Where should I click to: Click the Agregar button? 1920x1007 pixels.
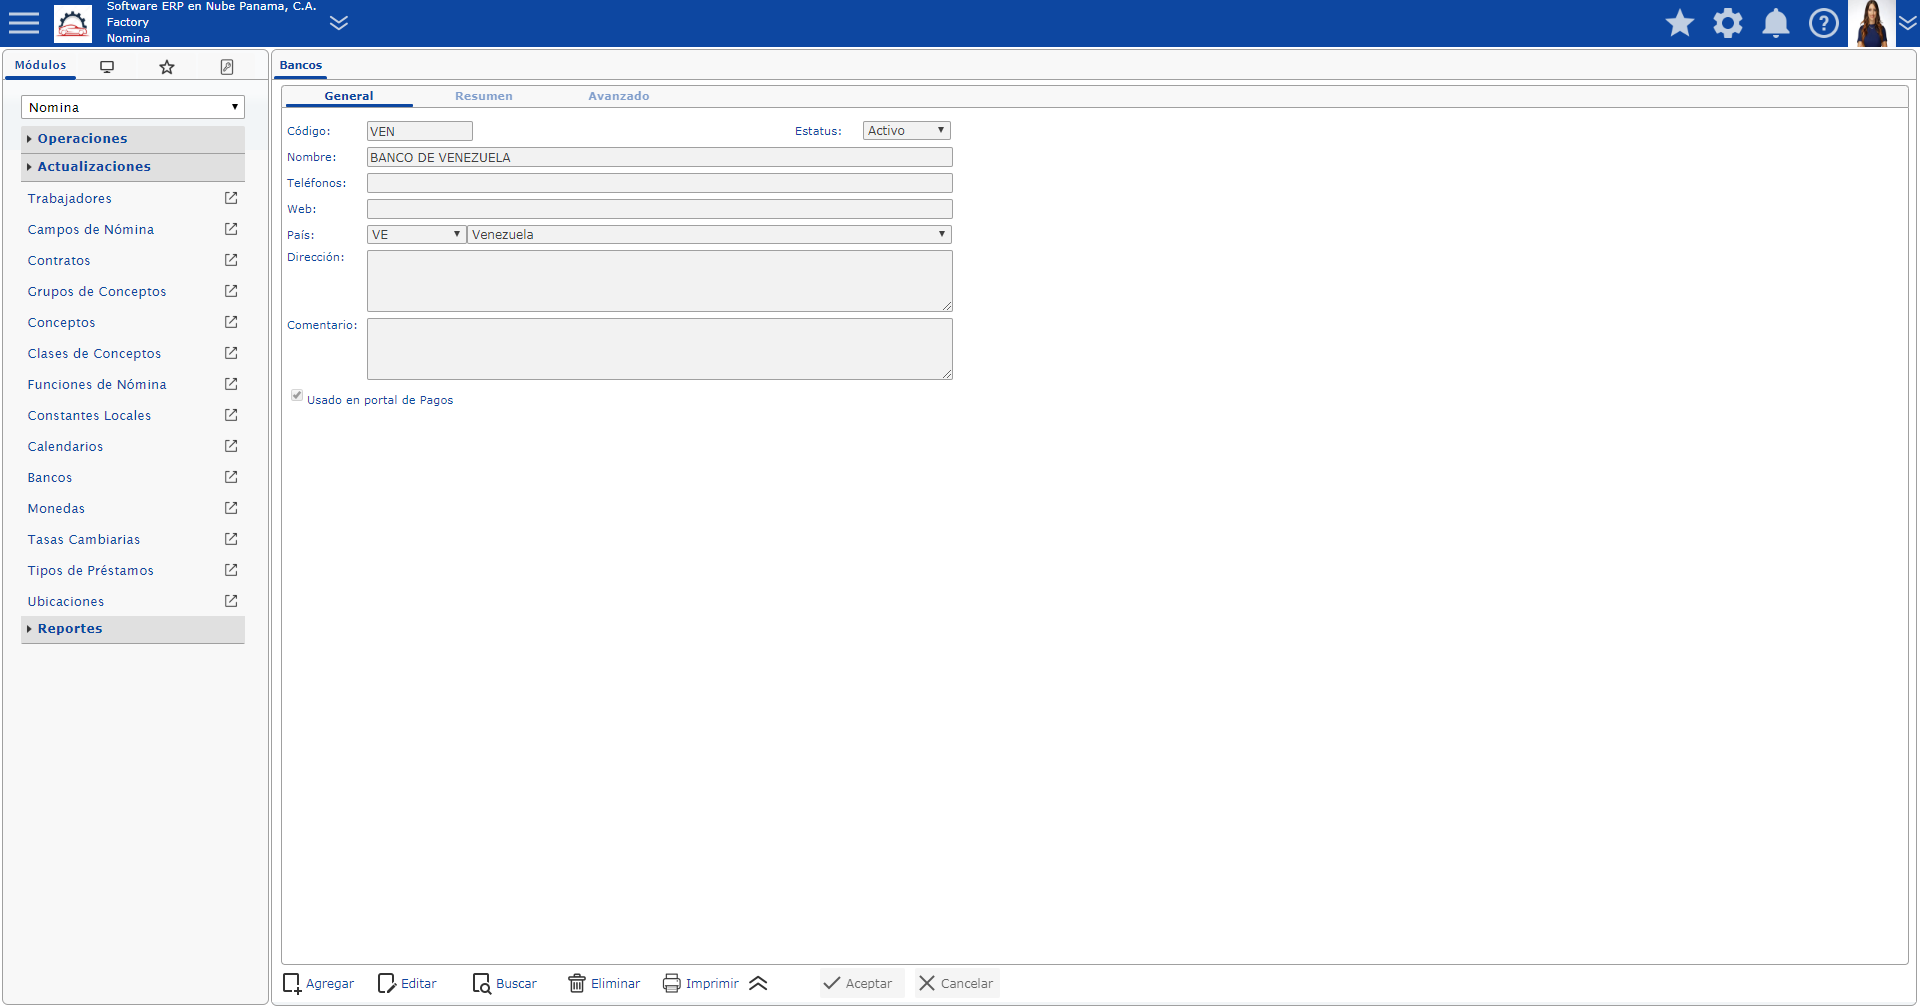coord(319,983)
